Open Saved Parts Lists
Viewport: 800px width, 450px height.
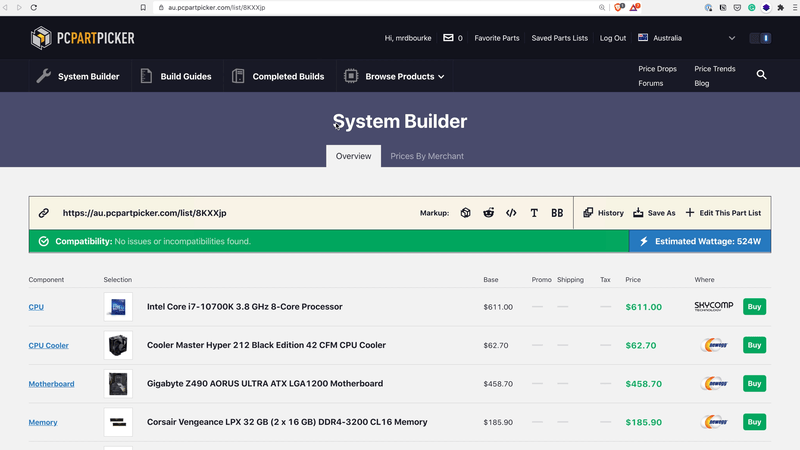(x=559, y=38)
